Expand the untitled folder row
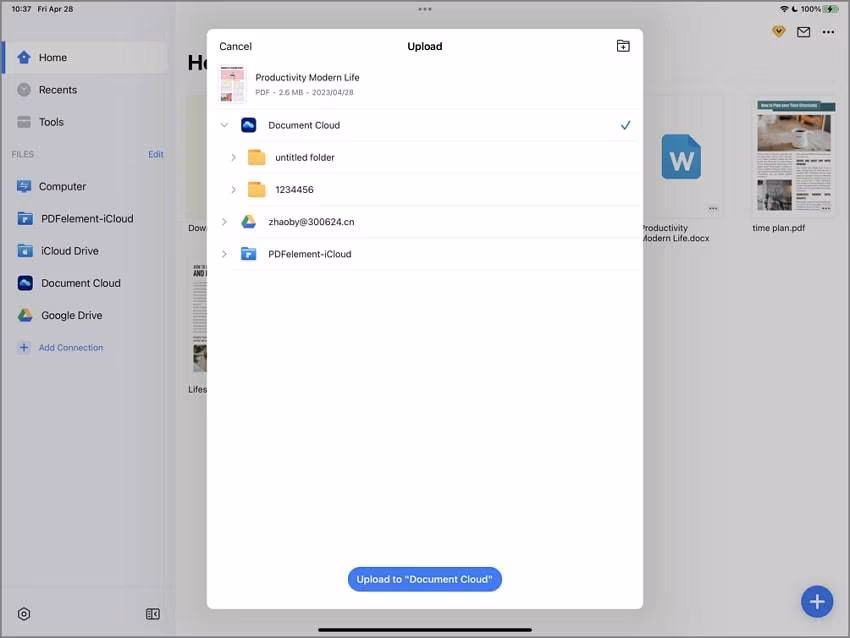This screenshot has width=850, height=638. point(234,158)
